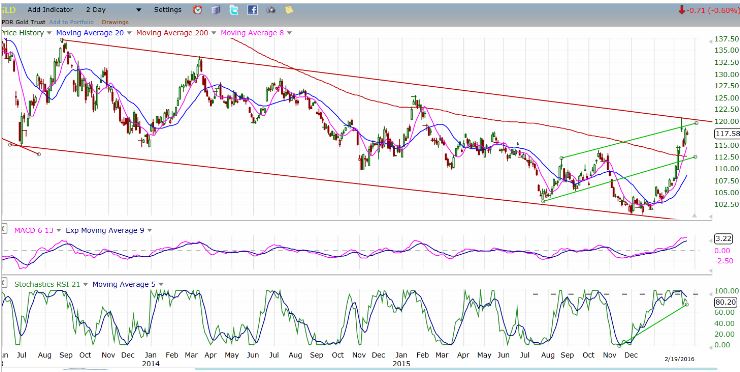This screenshot has width=740, height=372.
Task: Click the Drawings link
Action: [115, 22]
